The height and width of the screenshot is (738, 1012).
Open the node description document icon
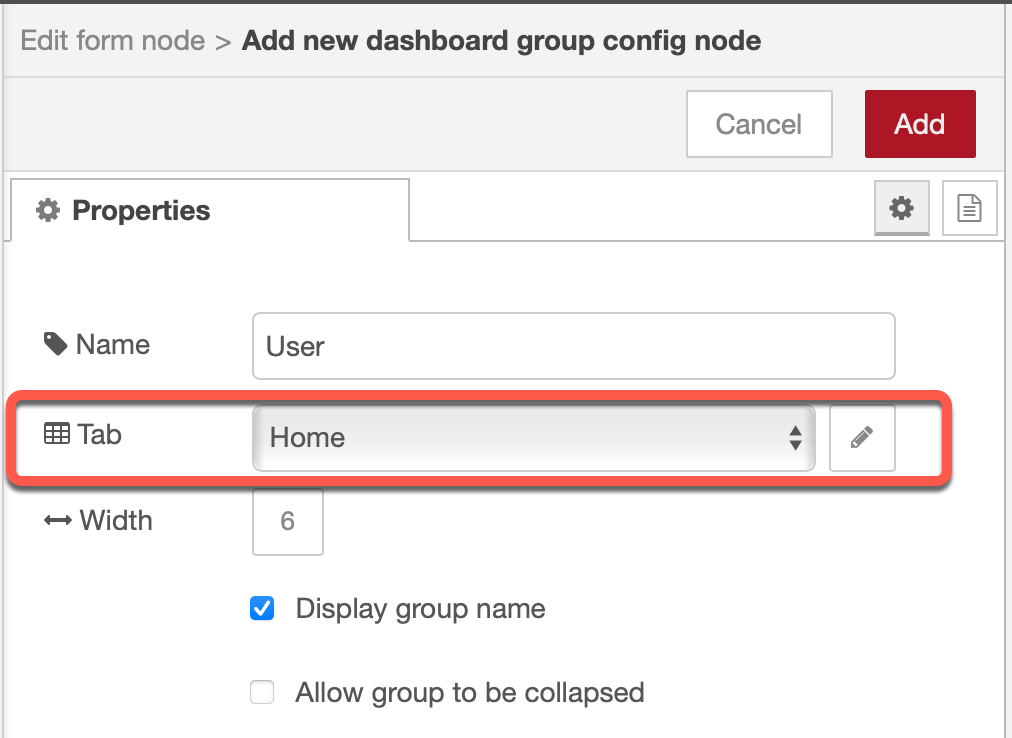pos(969,208)
